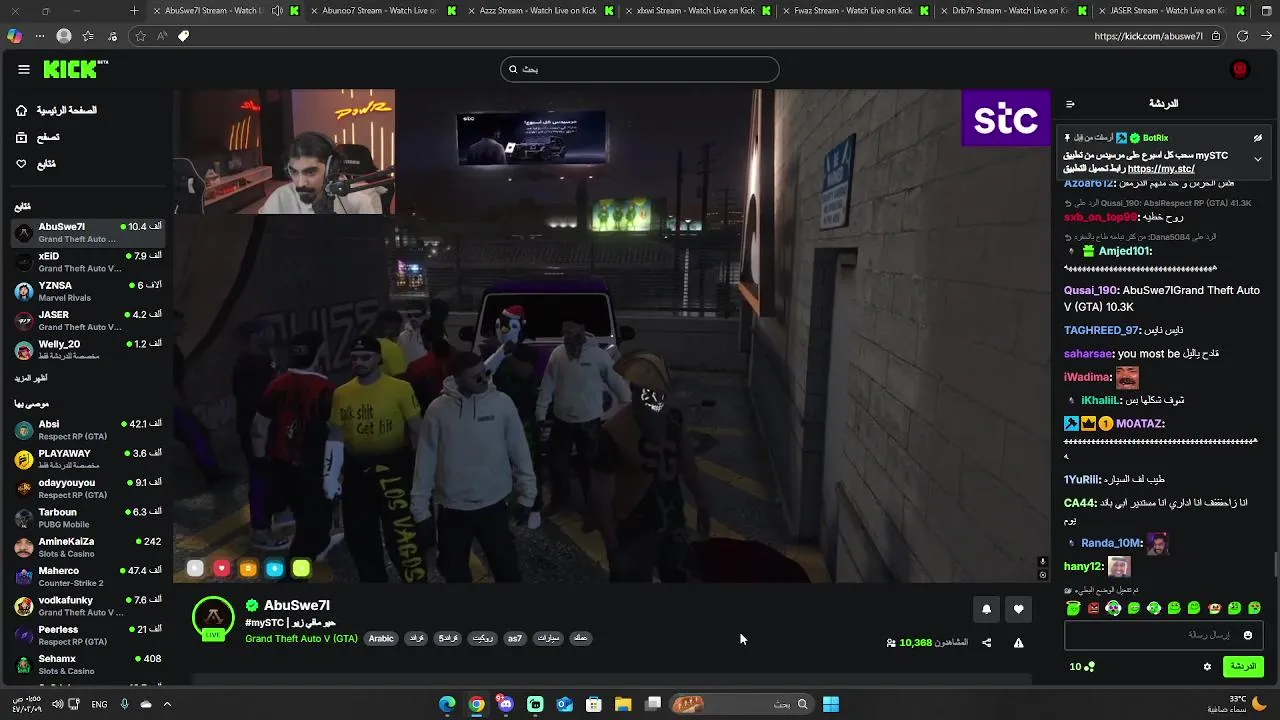
Task: Toggle stream notifications with the bell button
Action: [x=986, y=609]
